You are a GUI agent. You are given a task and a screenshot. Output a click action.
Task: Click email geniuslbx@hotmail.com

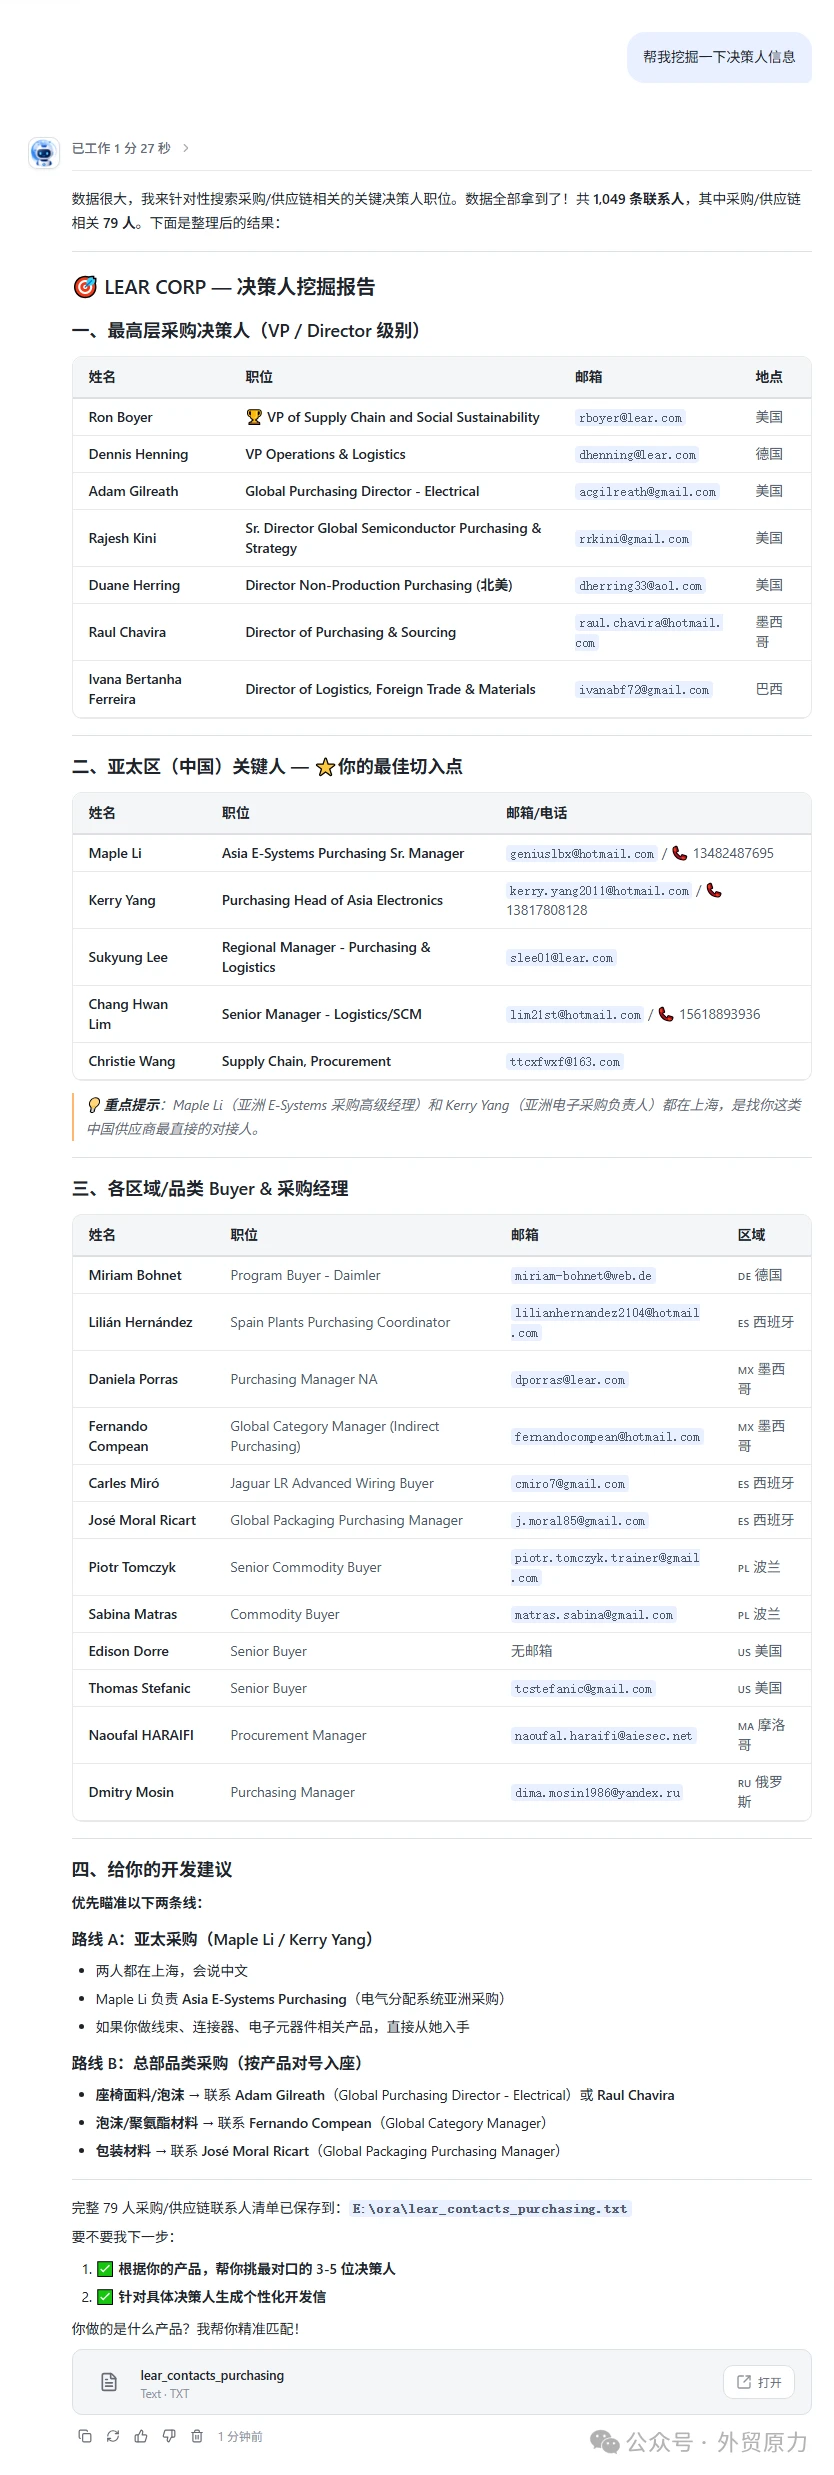582,854
